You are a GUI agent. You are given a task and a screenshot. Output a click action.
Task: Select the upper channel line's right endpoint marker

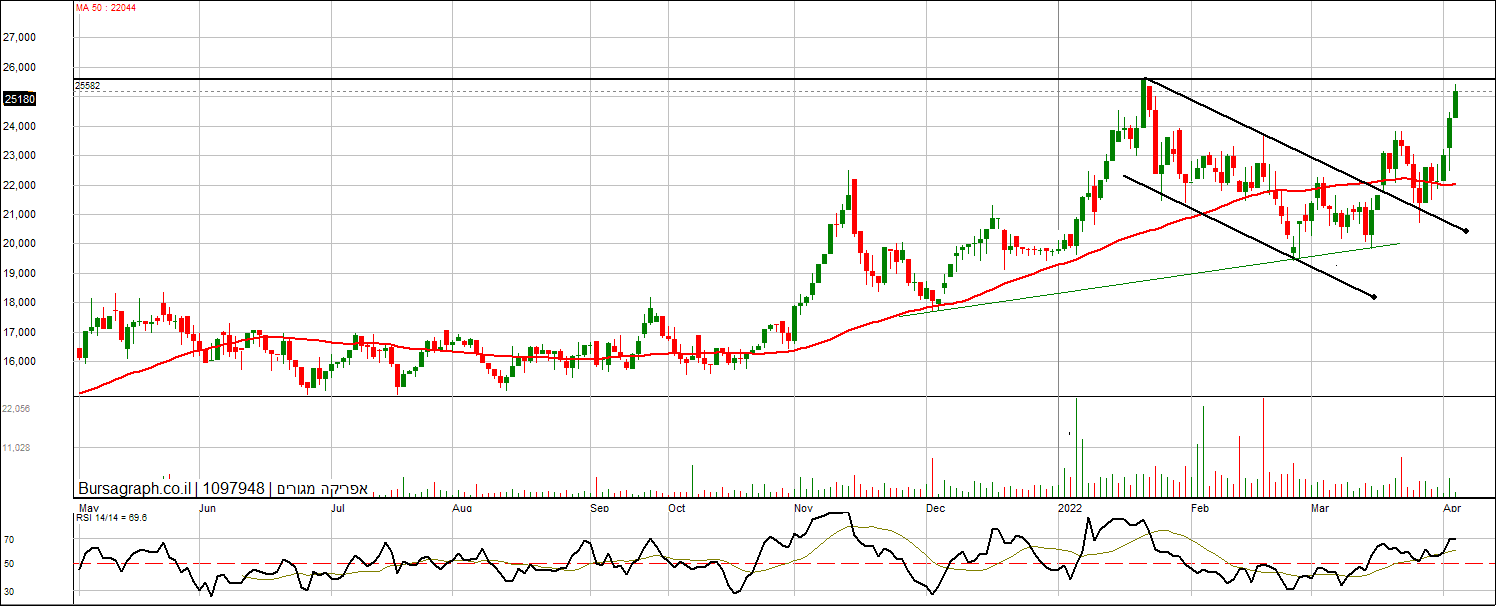click(1466, 231)
